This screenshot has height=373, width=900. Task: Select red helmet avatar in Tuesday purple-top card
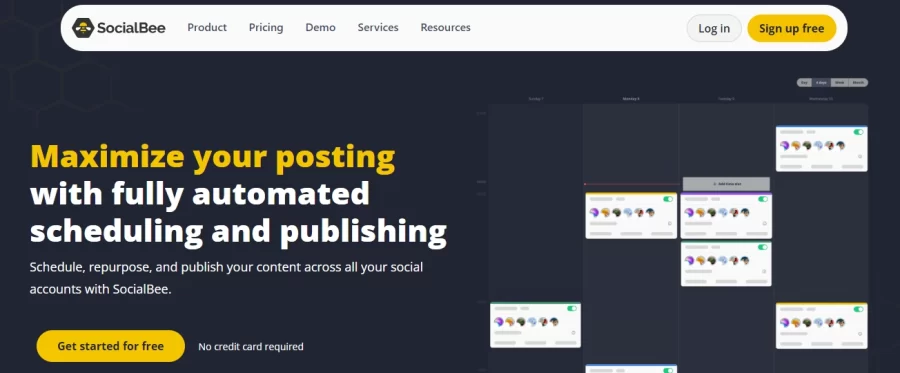click(734, 212)
